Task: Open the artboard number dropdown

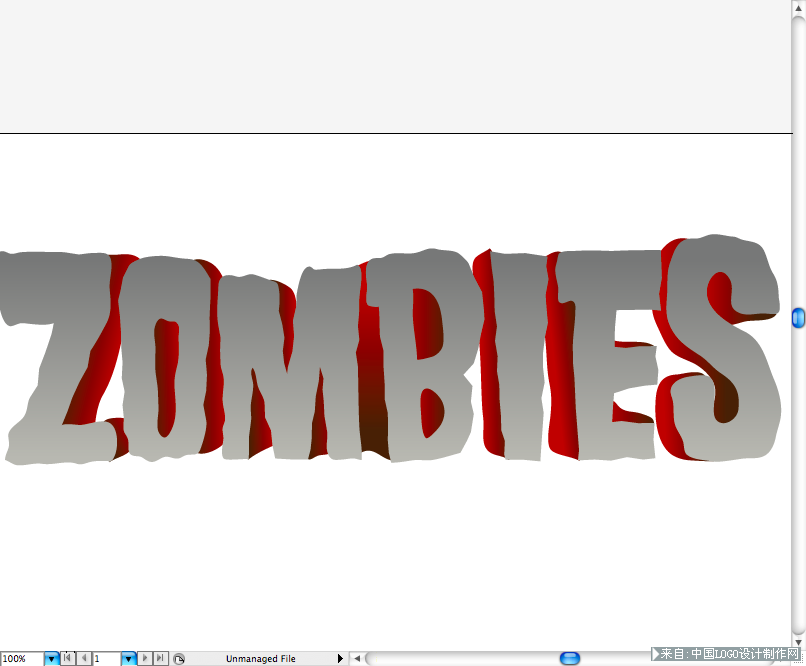Action: tap(129, 658)
